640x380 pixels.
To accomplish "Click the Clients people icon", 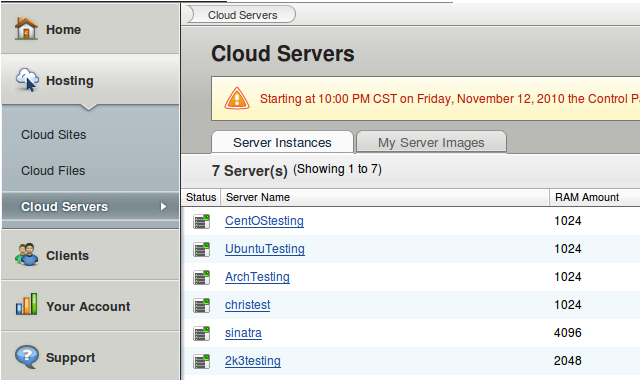I will 27,255.
